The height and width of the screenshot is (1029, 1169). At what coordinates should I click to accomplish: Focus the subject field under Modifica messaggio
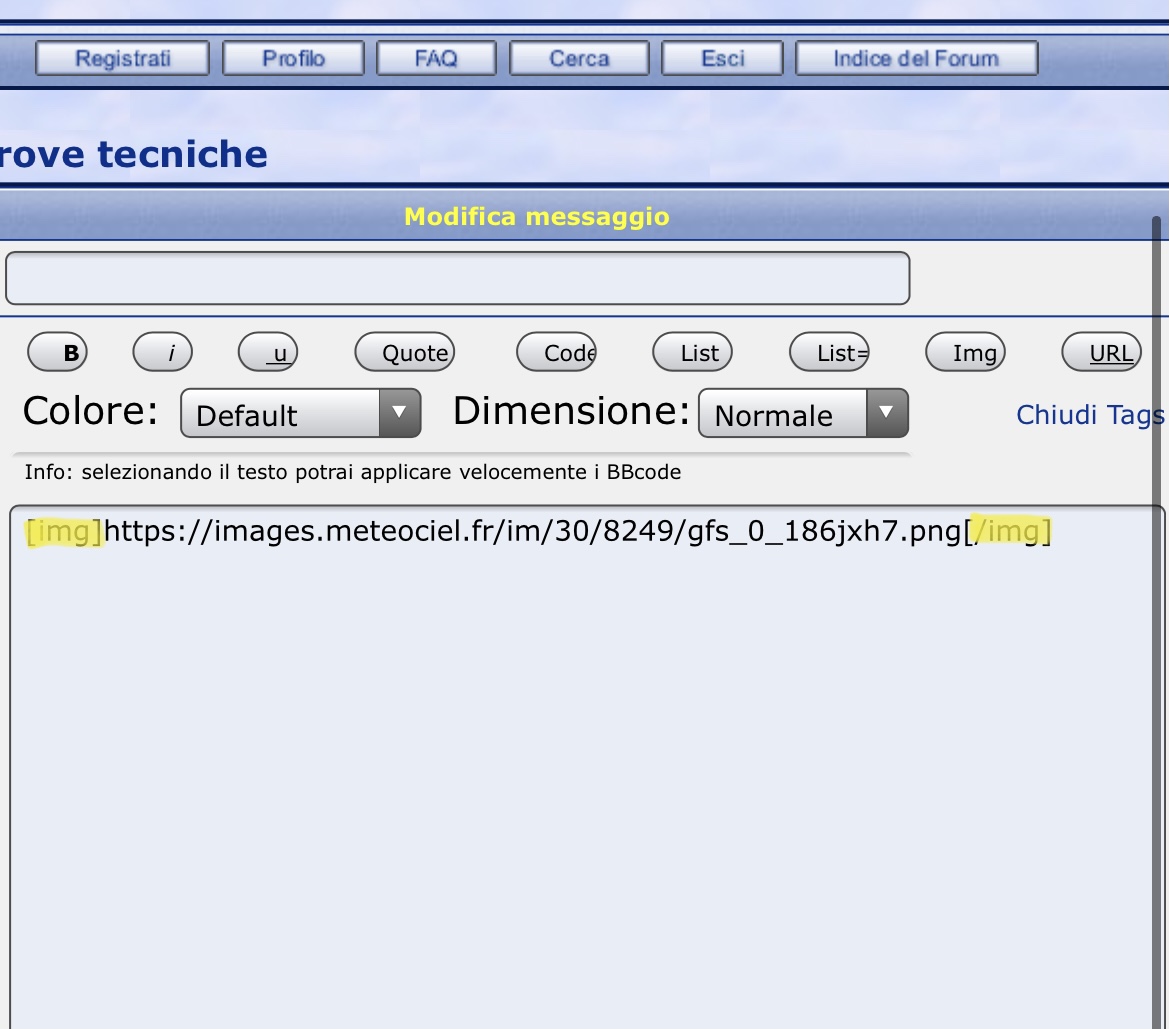coord(458,278)
